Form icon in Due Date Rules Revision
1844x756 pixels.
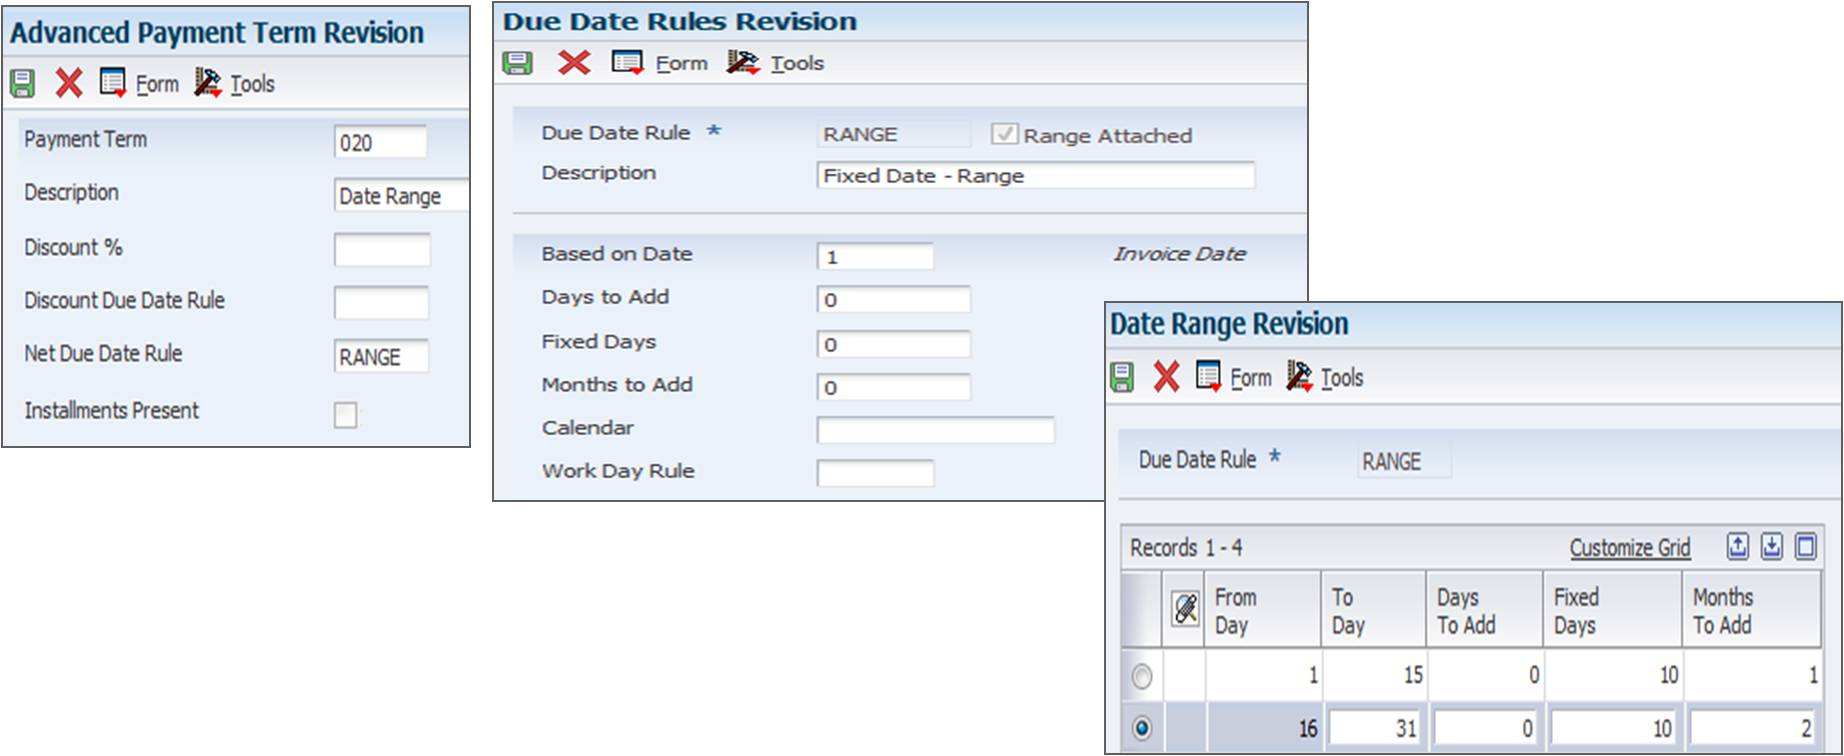(627, 62)
